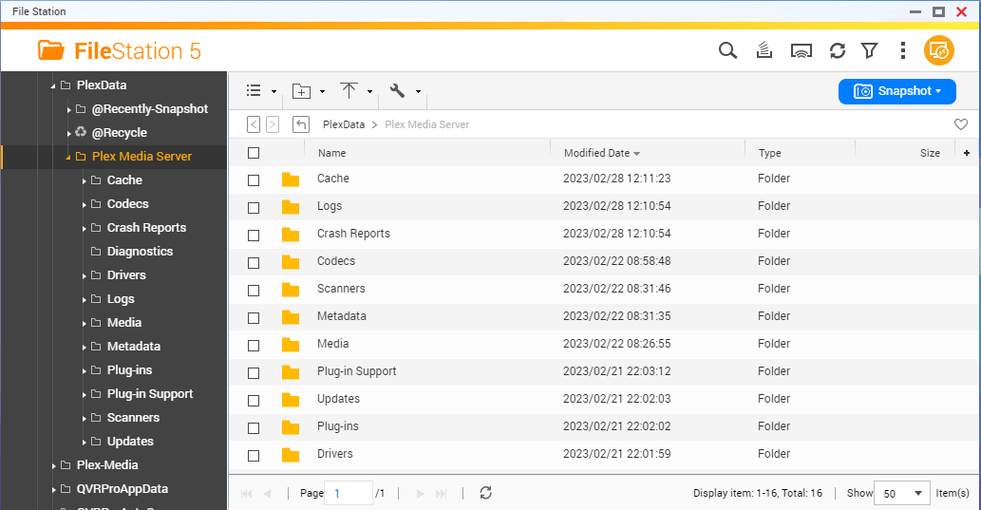Open the upload dropdown arrow
Screen dimensions: 981x510
370,91
